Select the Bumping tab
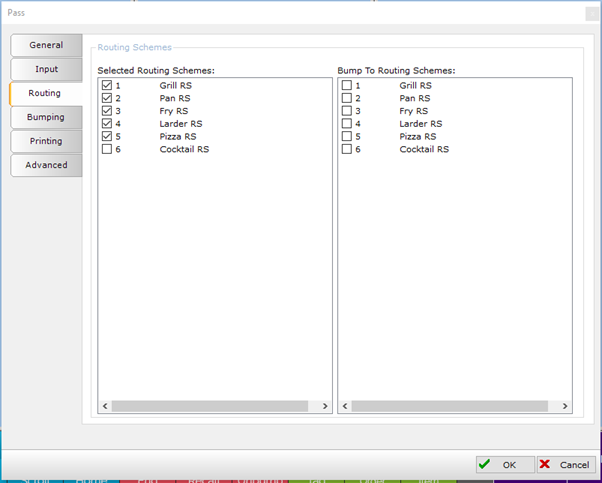Screen dimensions: 602x483 (46, 117)
